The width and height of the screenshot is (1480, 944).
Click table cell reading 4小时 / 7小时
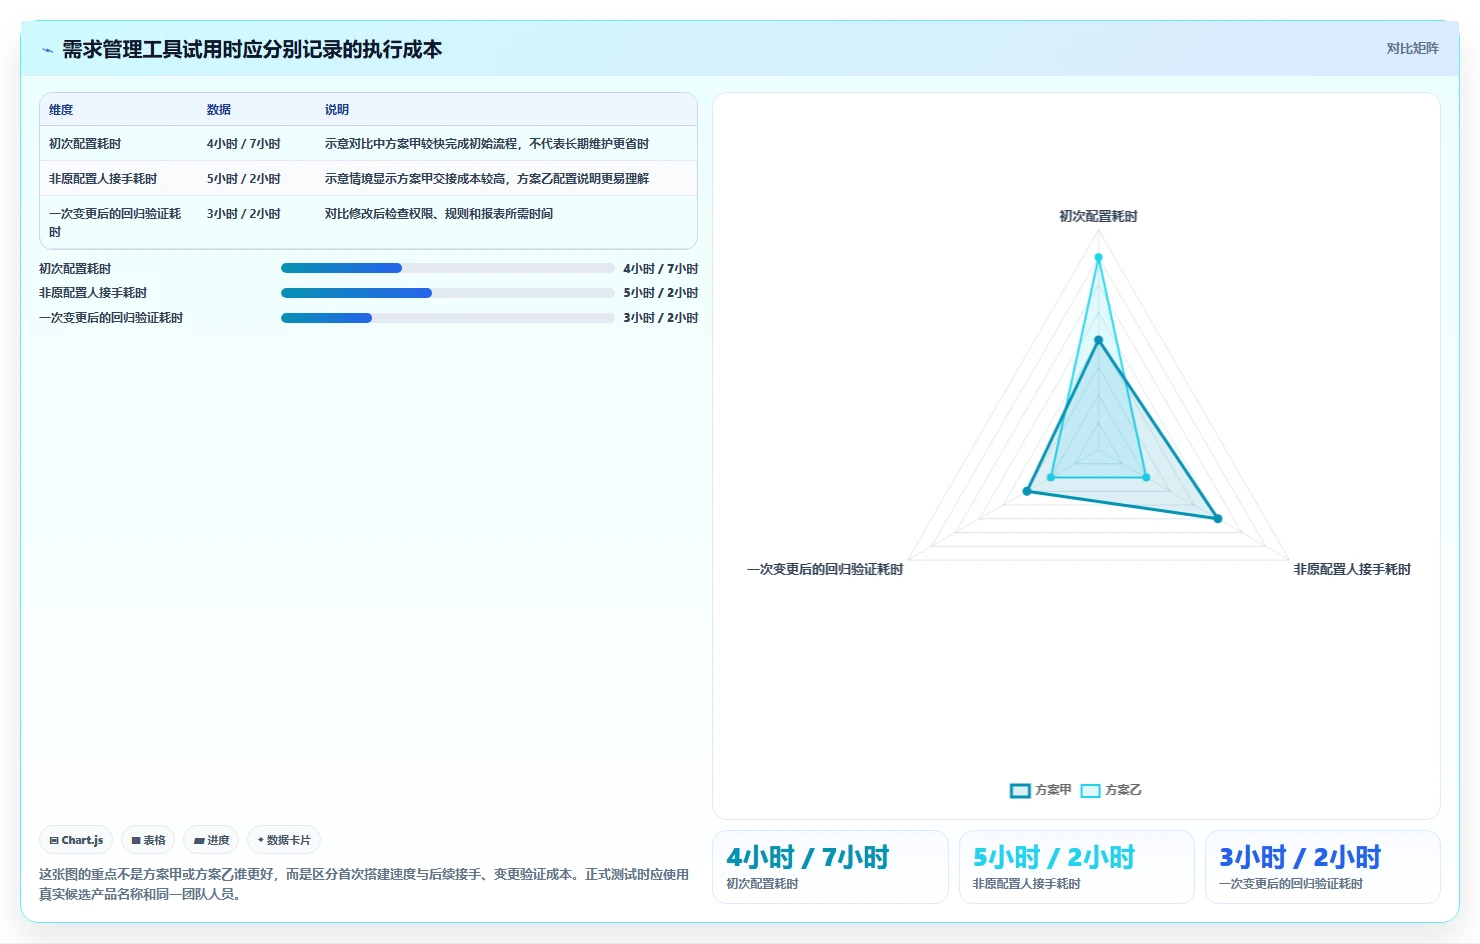coord(244,144)
